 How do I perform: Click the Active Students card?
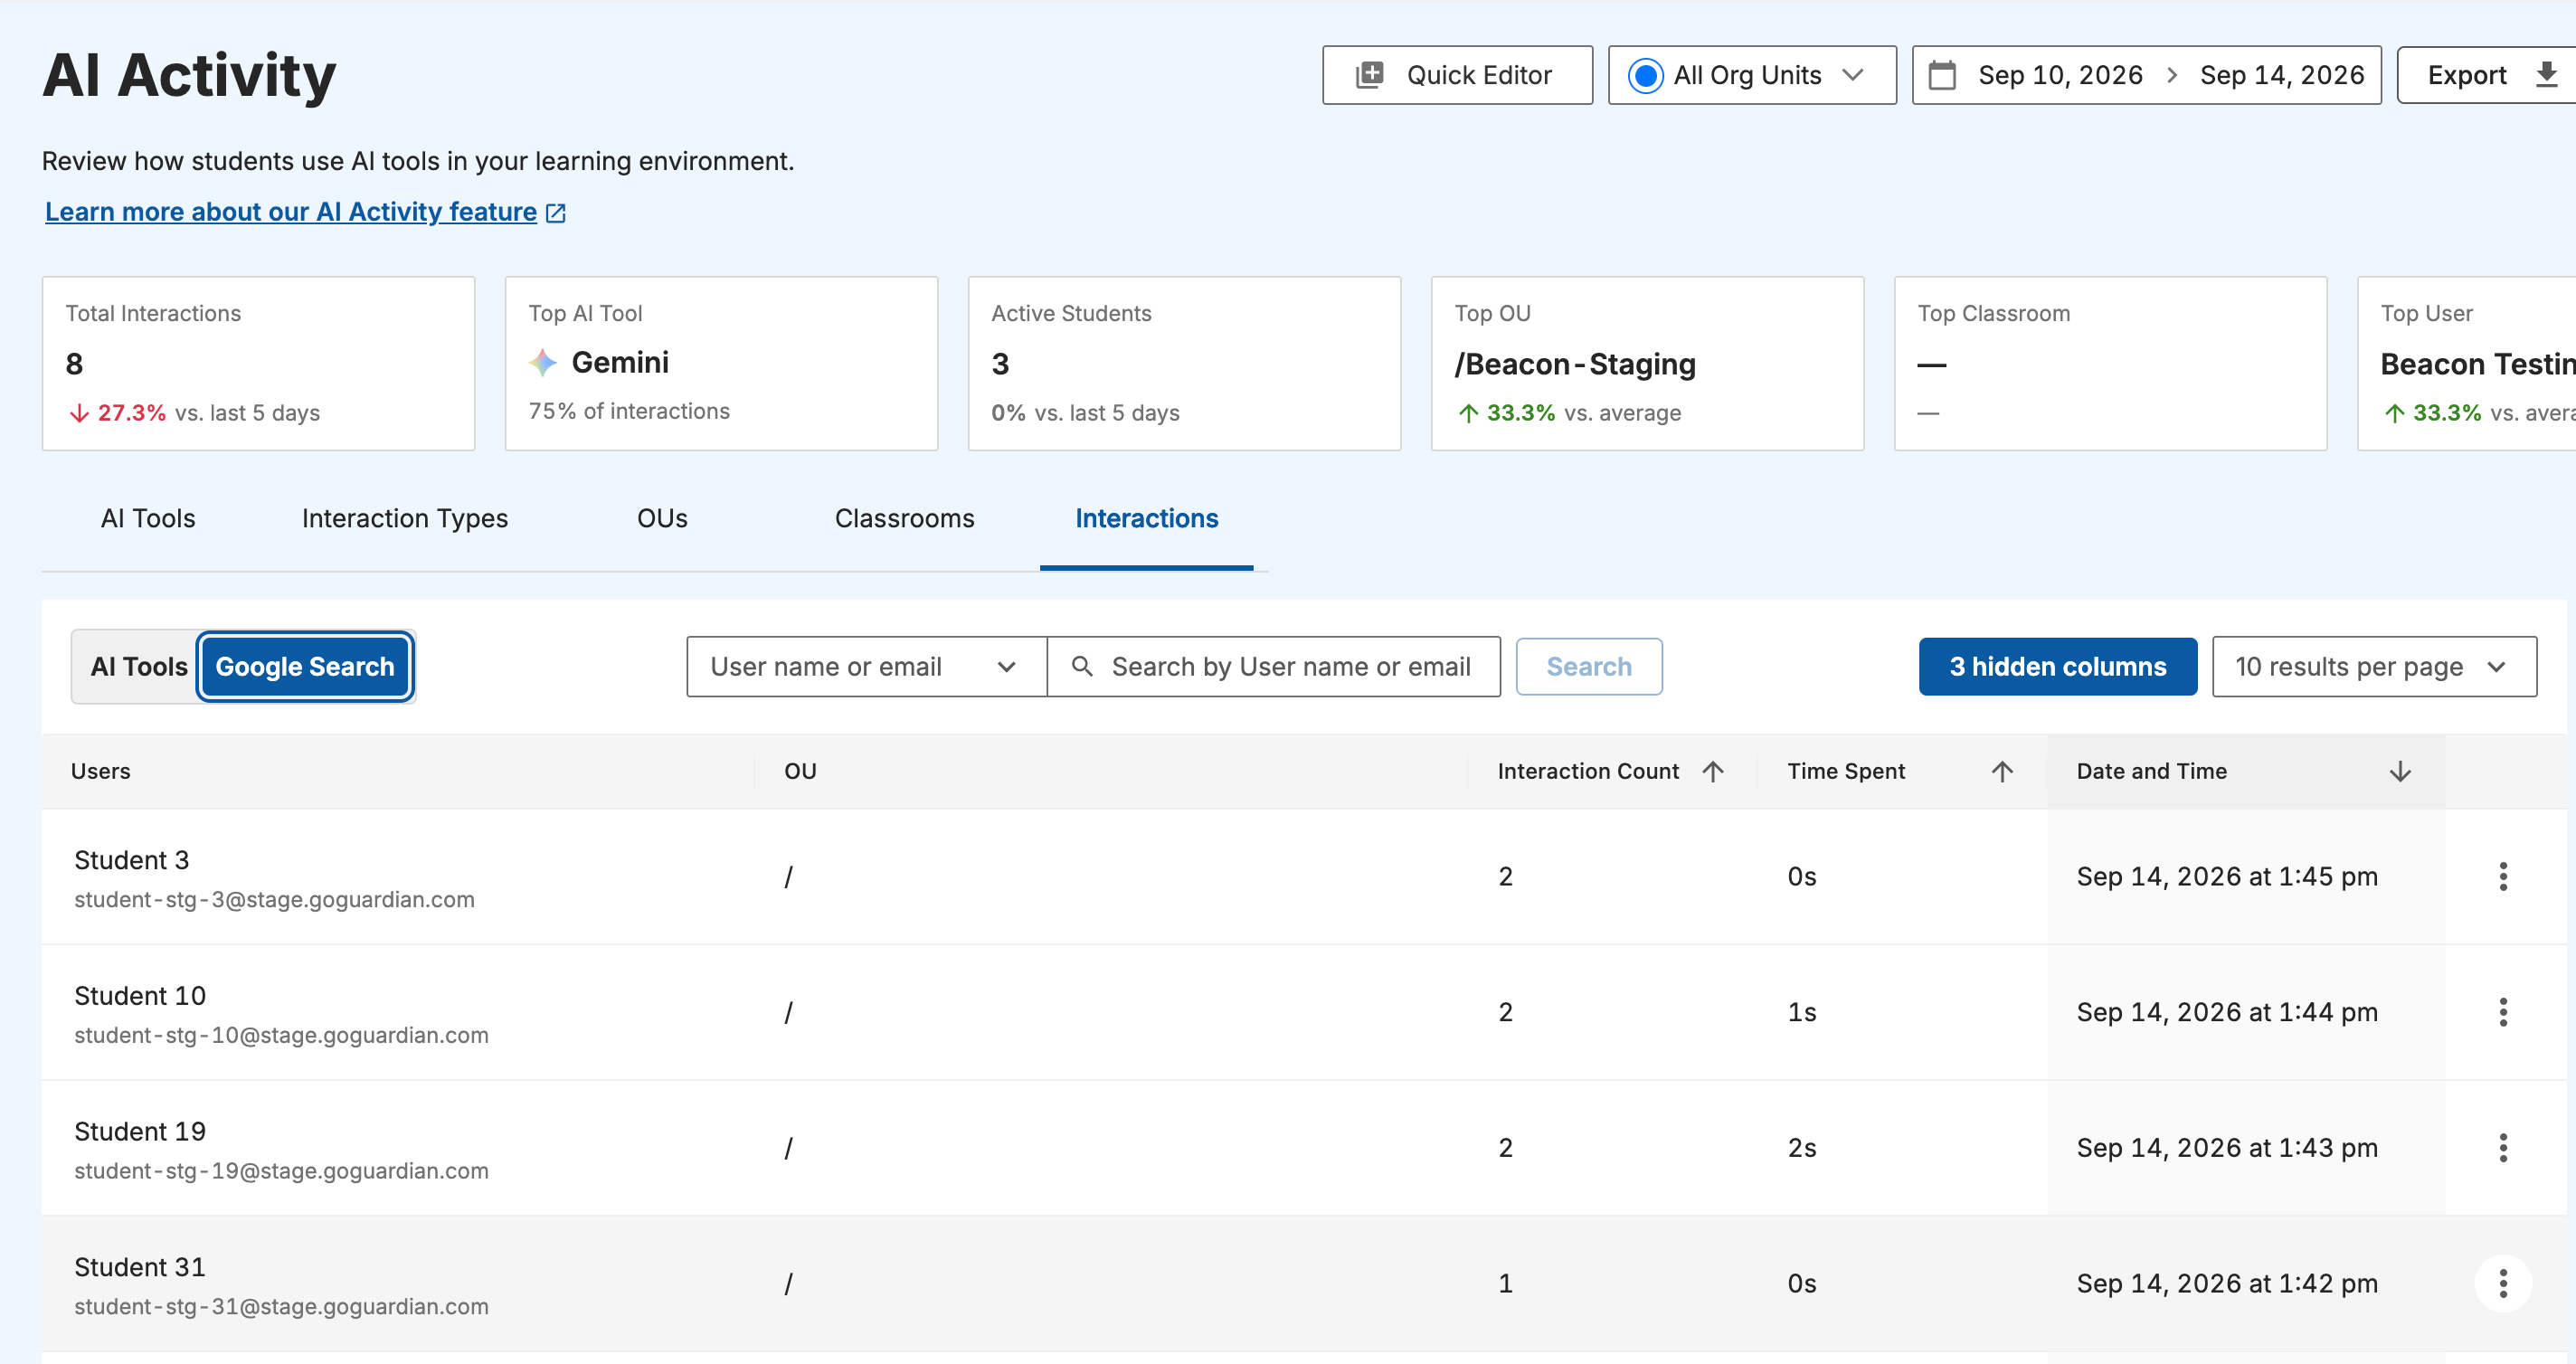pyautogui.click(x=1184, y=363)
